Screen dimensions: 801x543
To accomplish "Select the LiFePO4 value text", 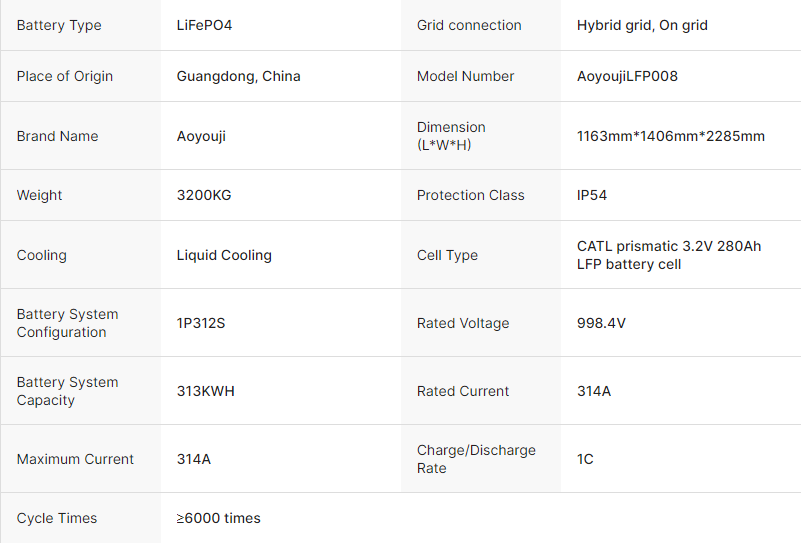I will 205,25.
